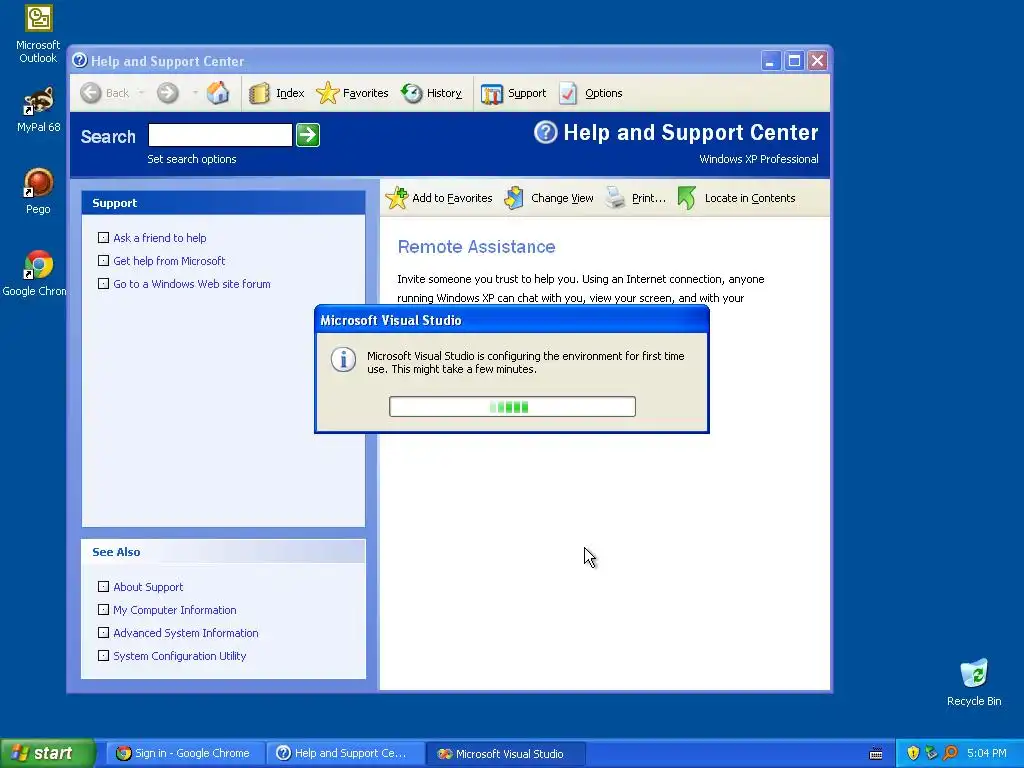Open Favorites in Help toolbar
1024x768 pixels.
pos(352,93)
